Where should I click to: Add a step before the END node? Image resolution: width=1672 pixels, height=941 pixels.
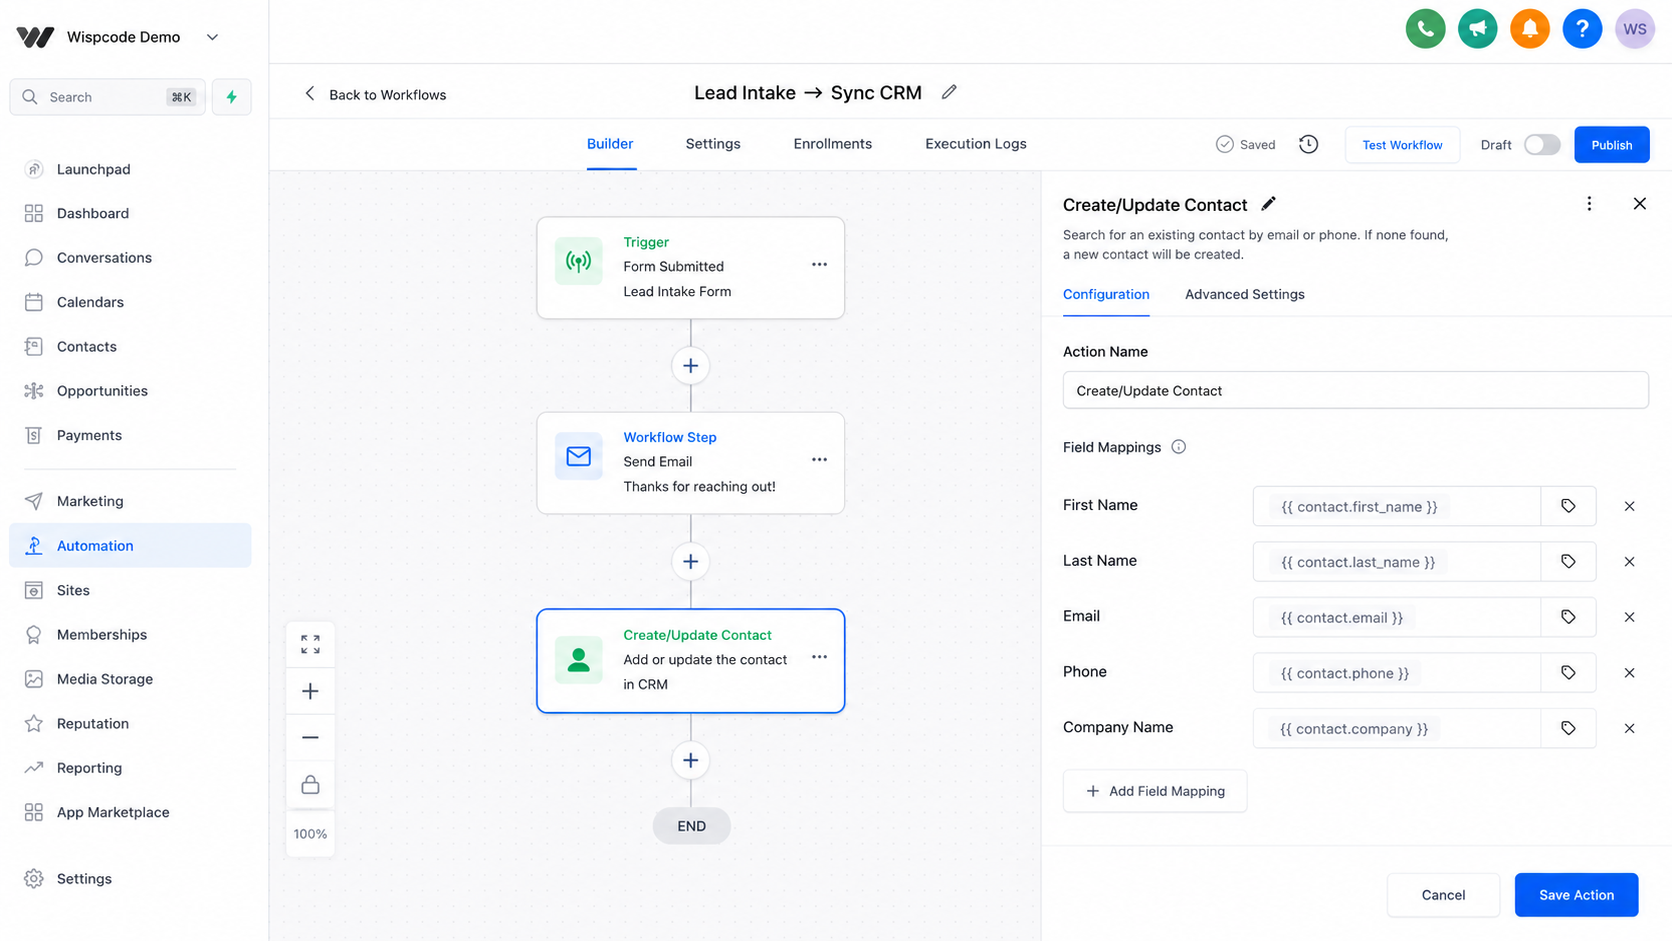[690, 761]
